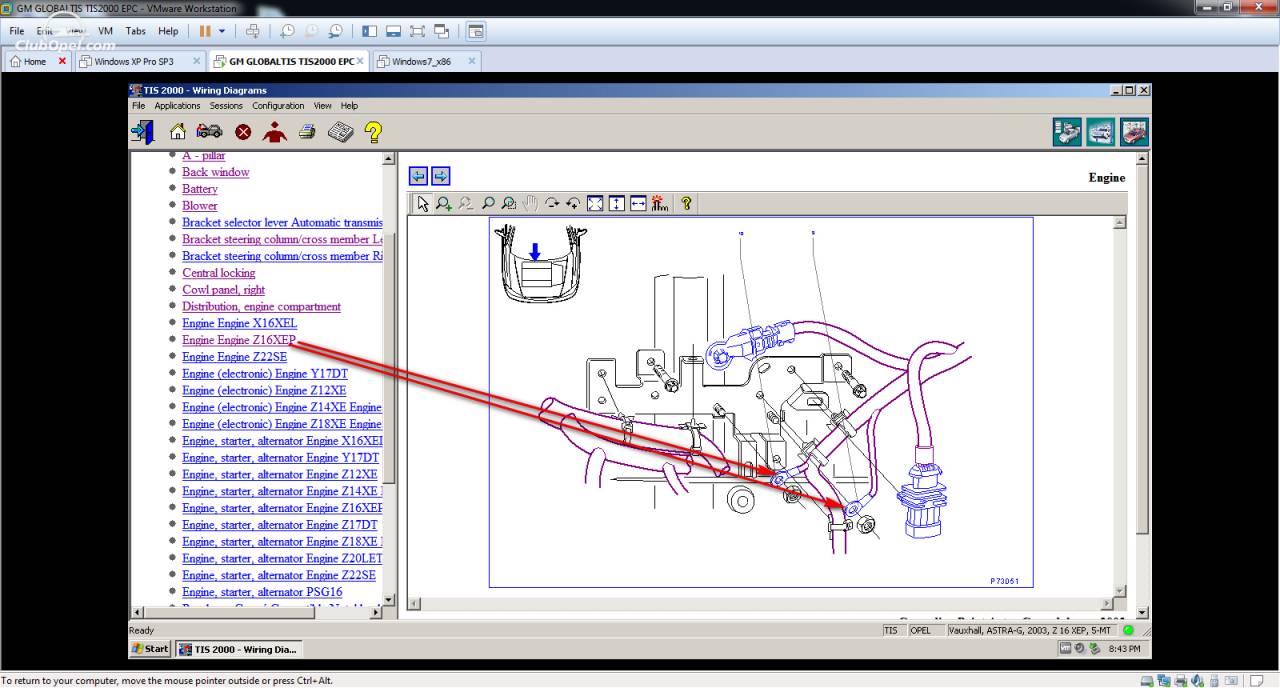
Task: Open the TIS File menu
Action: coord(138,105)
